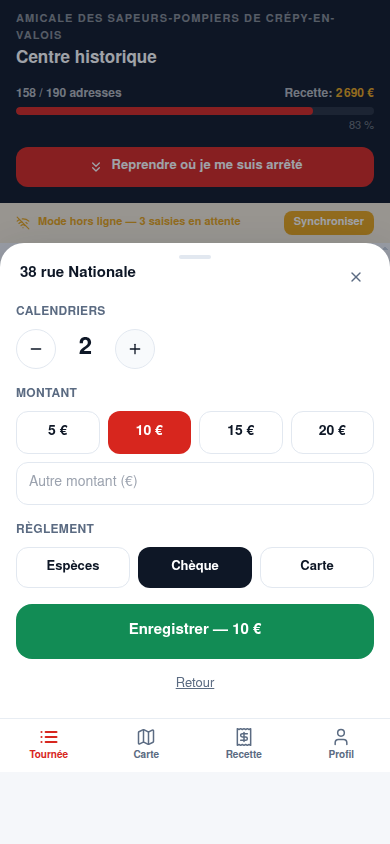Choose Espèces as payment method

(x=73, y=567)
